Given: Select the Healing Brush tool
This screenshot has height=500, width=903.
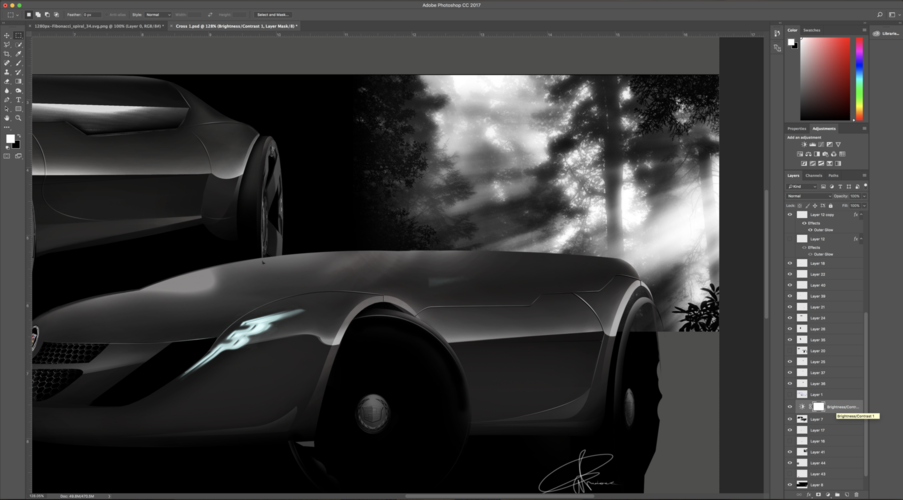Looking at the screenshot, I should coord(7,63).
